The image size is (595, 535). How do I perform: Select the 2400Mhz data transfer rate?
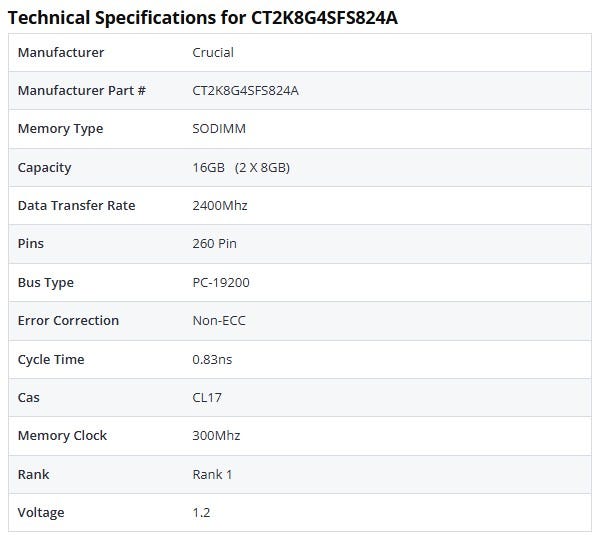[220, 205]
